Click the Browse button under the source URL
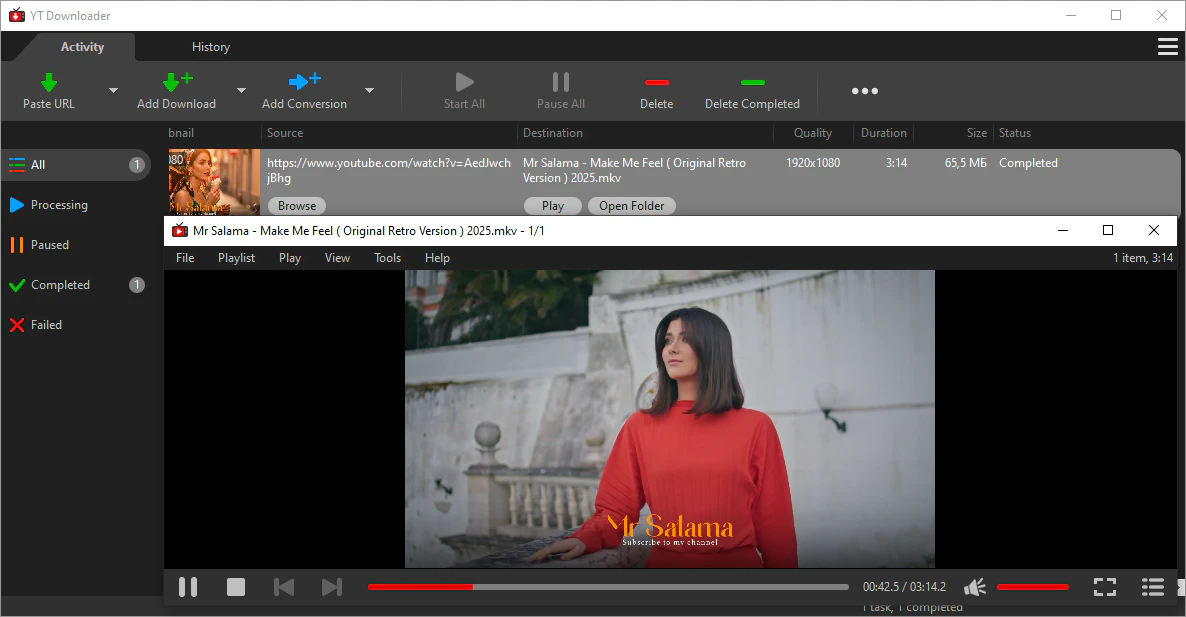 click(x=297, y=206)
